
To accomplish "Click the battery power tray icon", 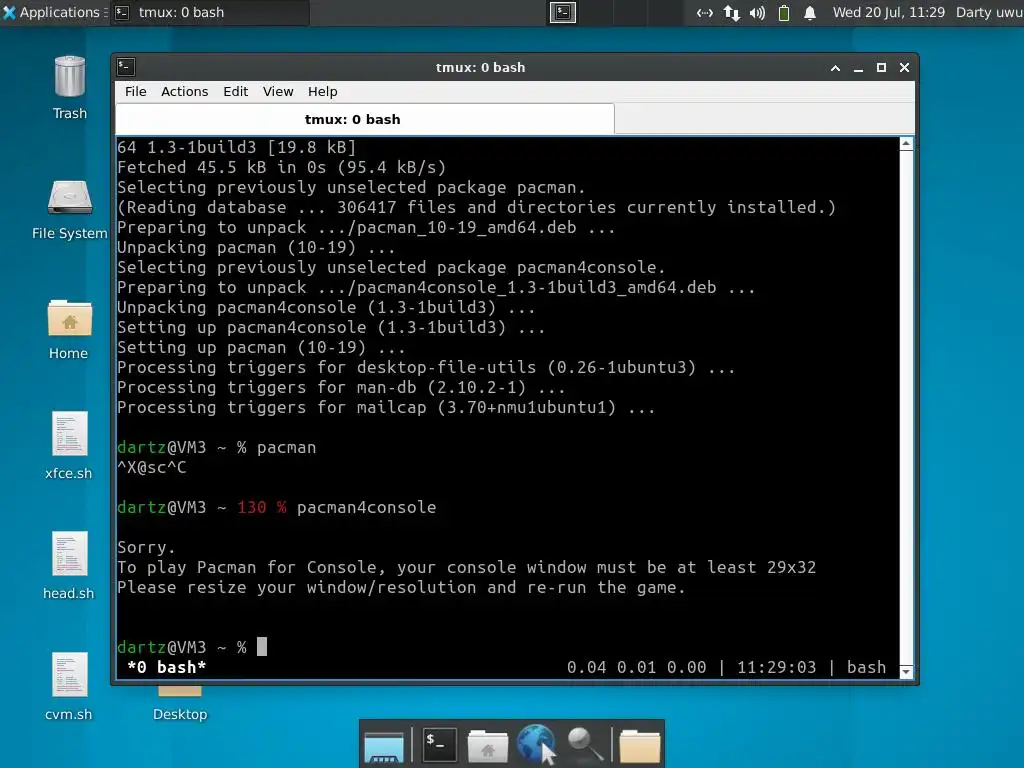I will tap(784, 12).
